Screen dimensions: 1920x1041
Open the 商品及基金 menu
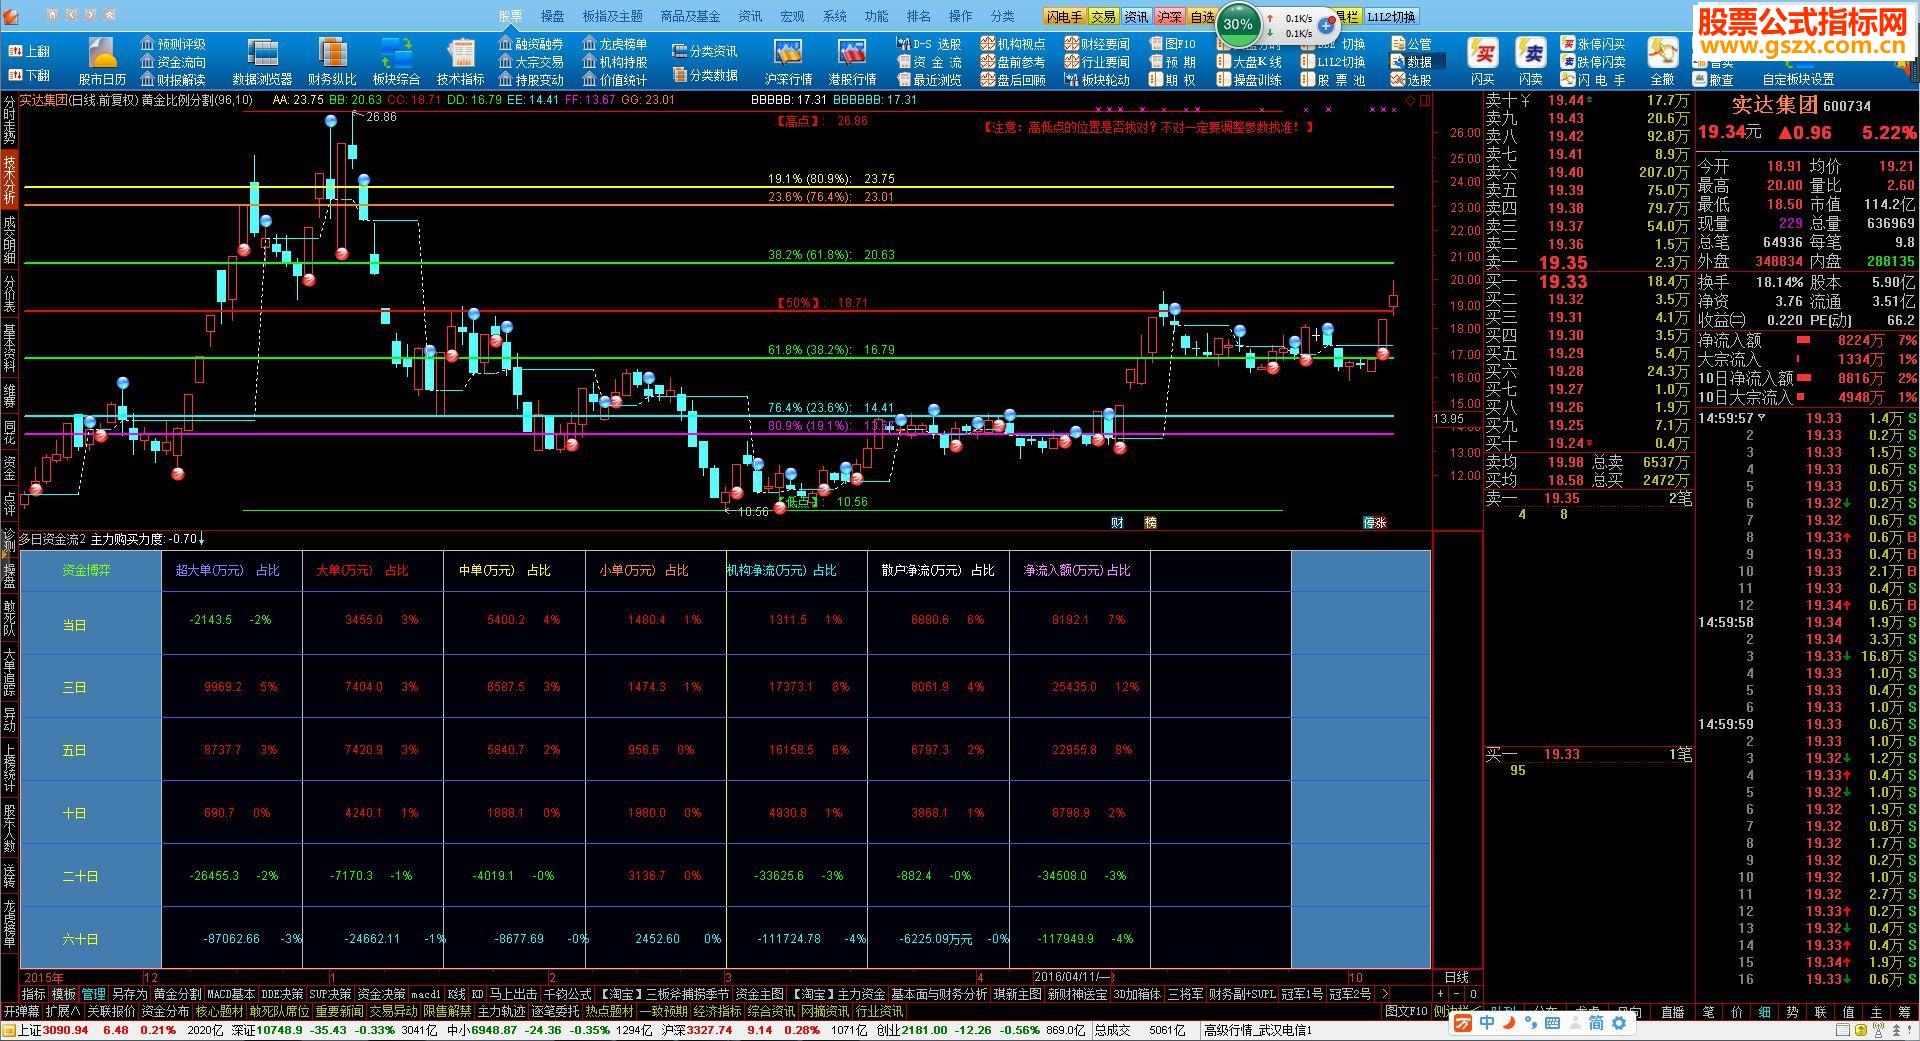click(690, 16)
